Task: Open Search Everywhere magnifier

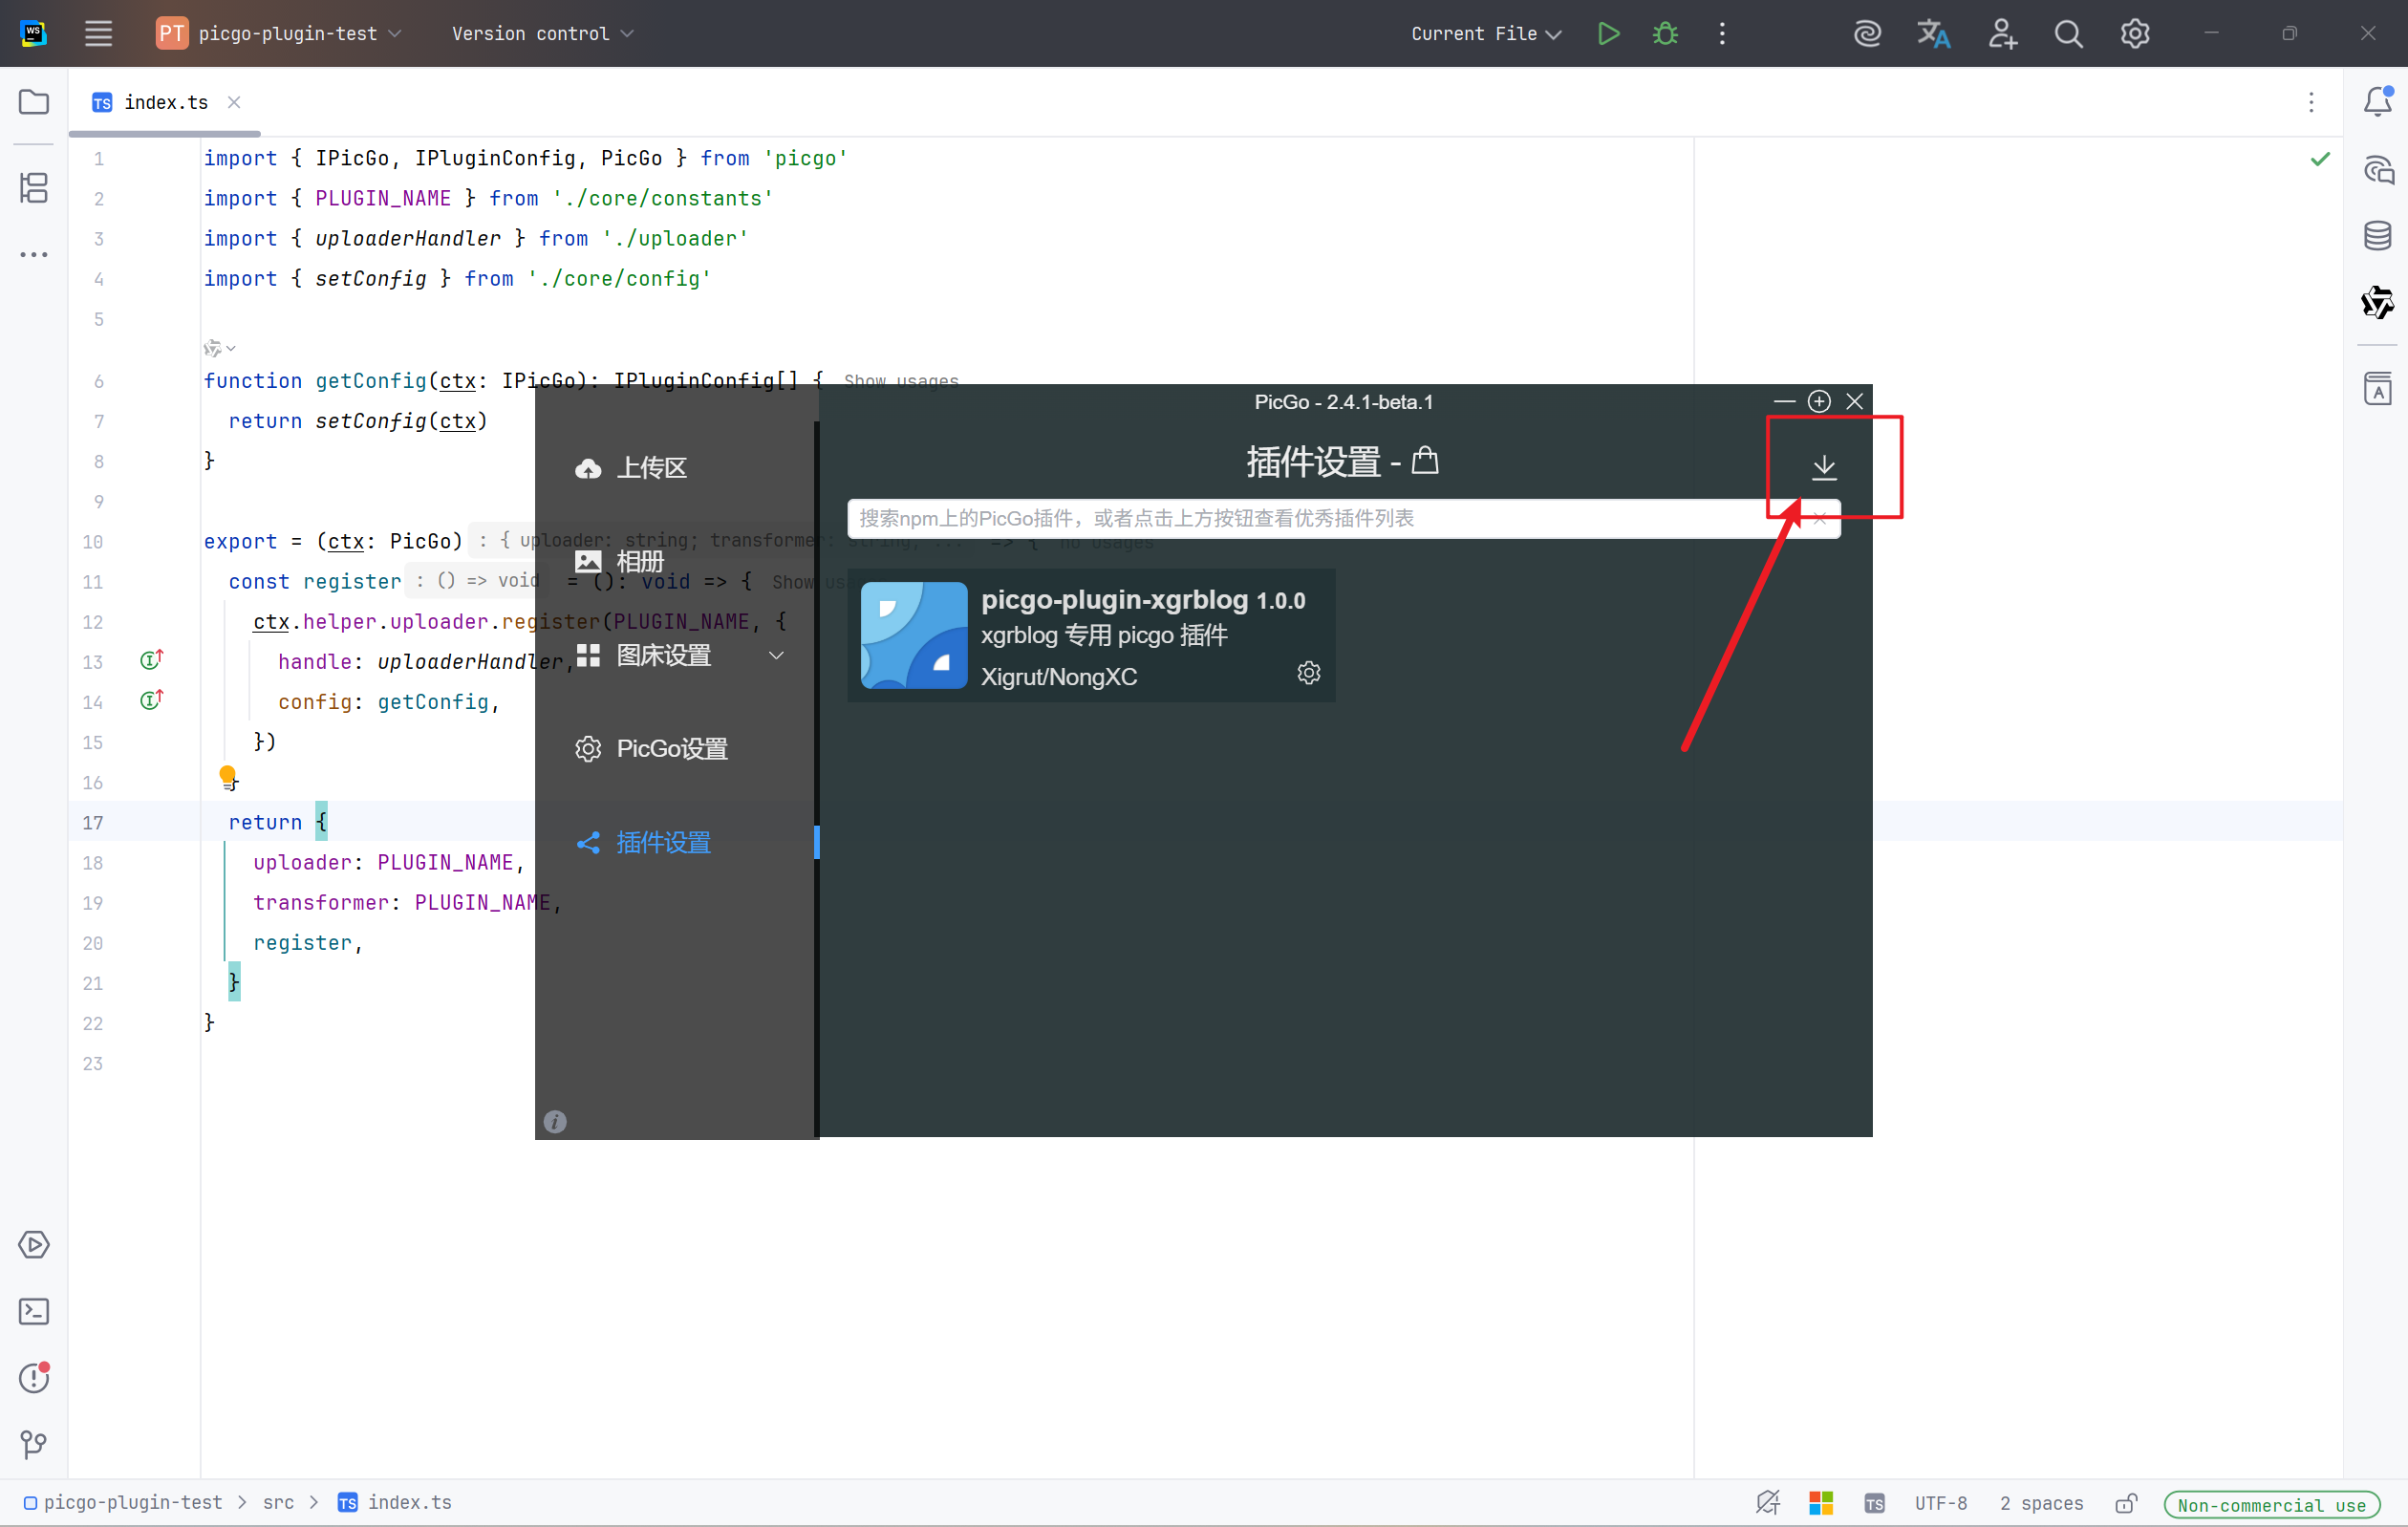Action: 2068,33
